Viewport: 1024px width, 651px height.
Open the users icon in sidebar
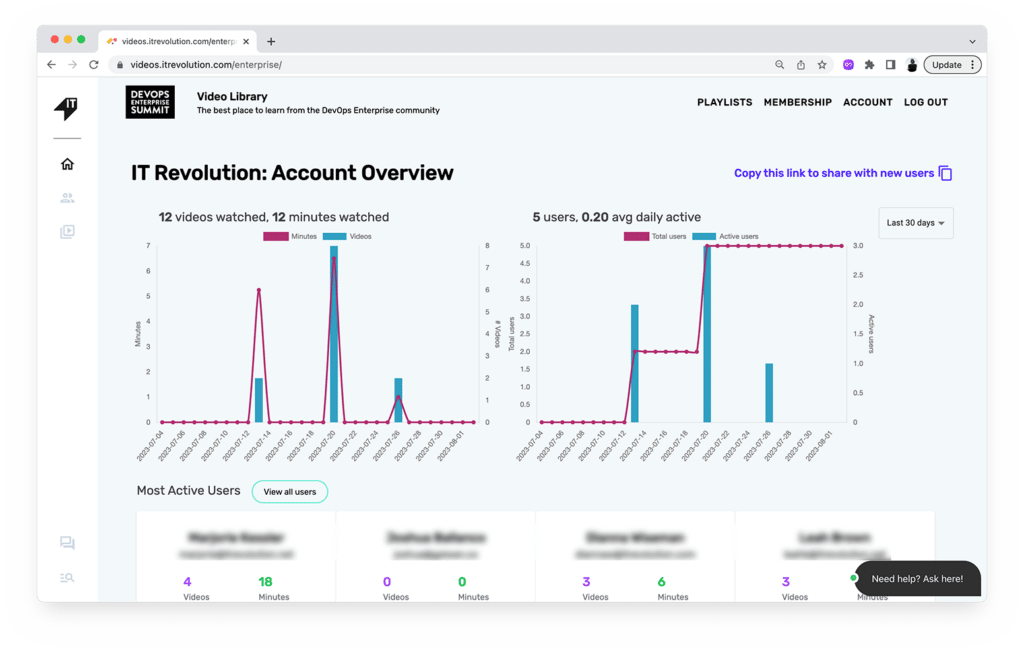(67, 198)
